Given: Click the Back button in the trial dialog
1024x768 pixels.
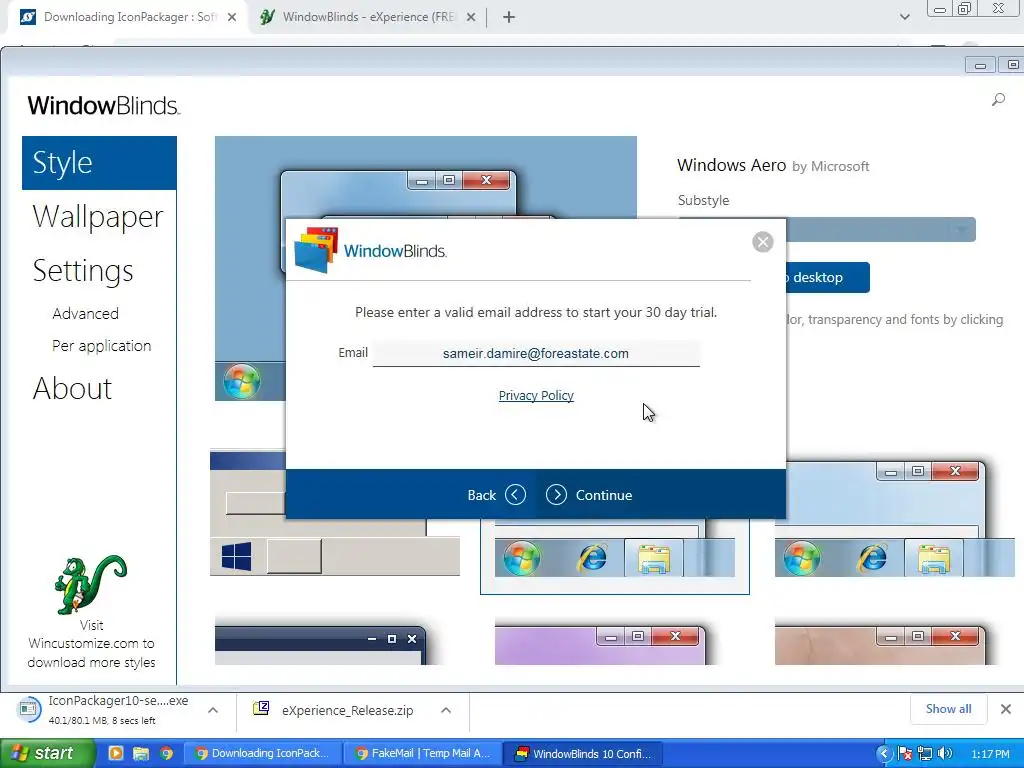Looking at the screenshot, I should click(x=496, y=495).
